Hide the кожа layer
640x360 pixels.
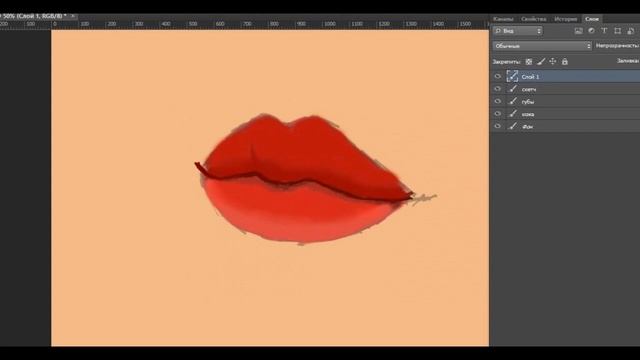(498, 114)
